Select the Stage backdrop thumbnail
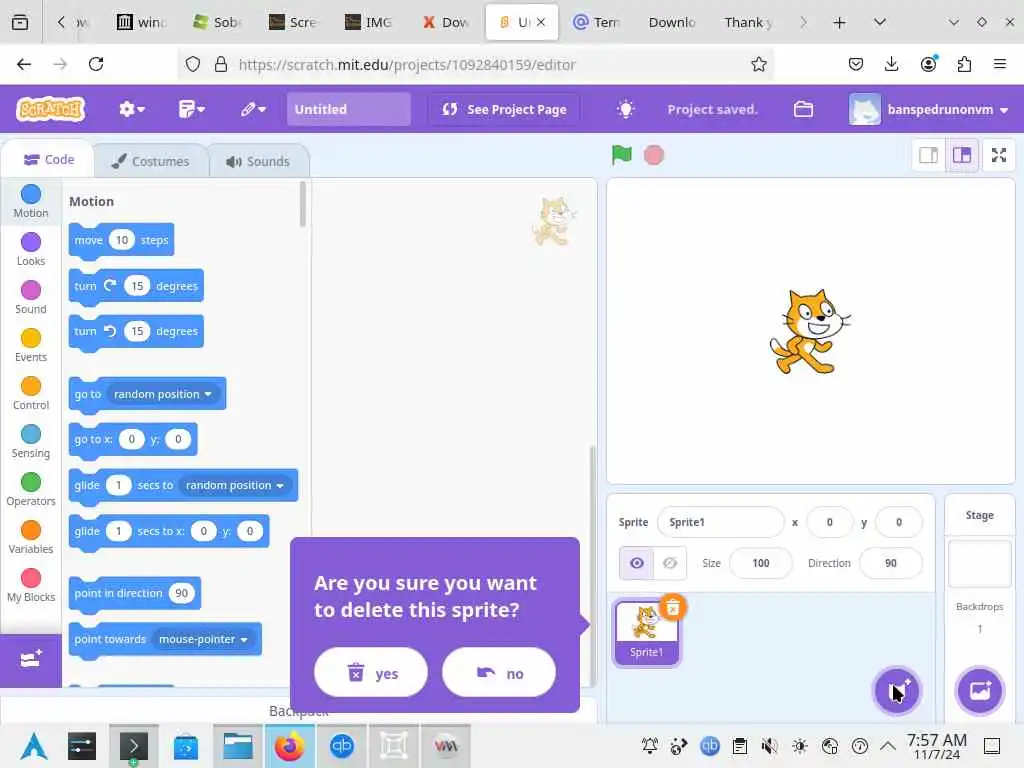 click(980, 563)
